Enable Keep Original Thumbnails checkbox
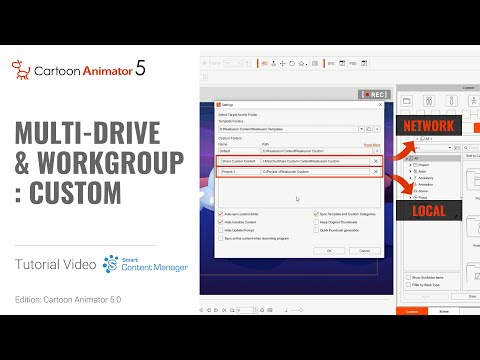Image resolution: width=480 pixels, height=360 pixels. (x=316, y=222)
